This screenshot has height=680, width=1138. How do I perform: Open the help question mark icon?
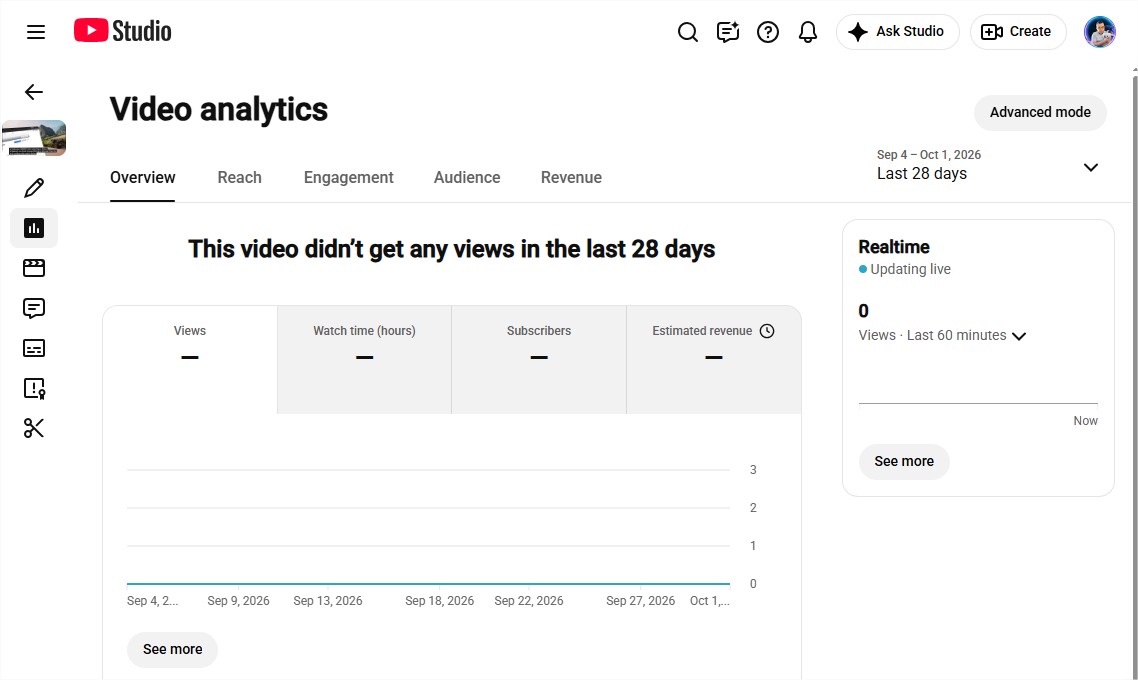point(767,32)
